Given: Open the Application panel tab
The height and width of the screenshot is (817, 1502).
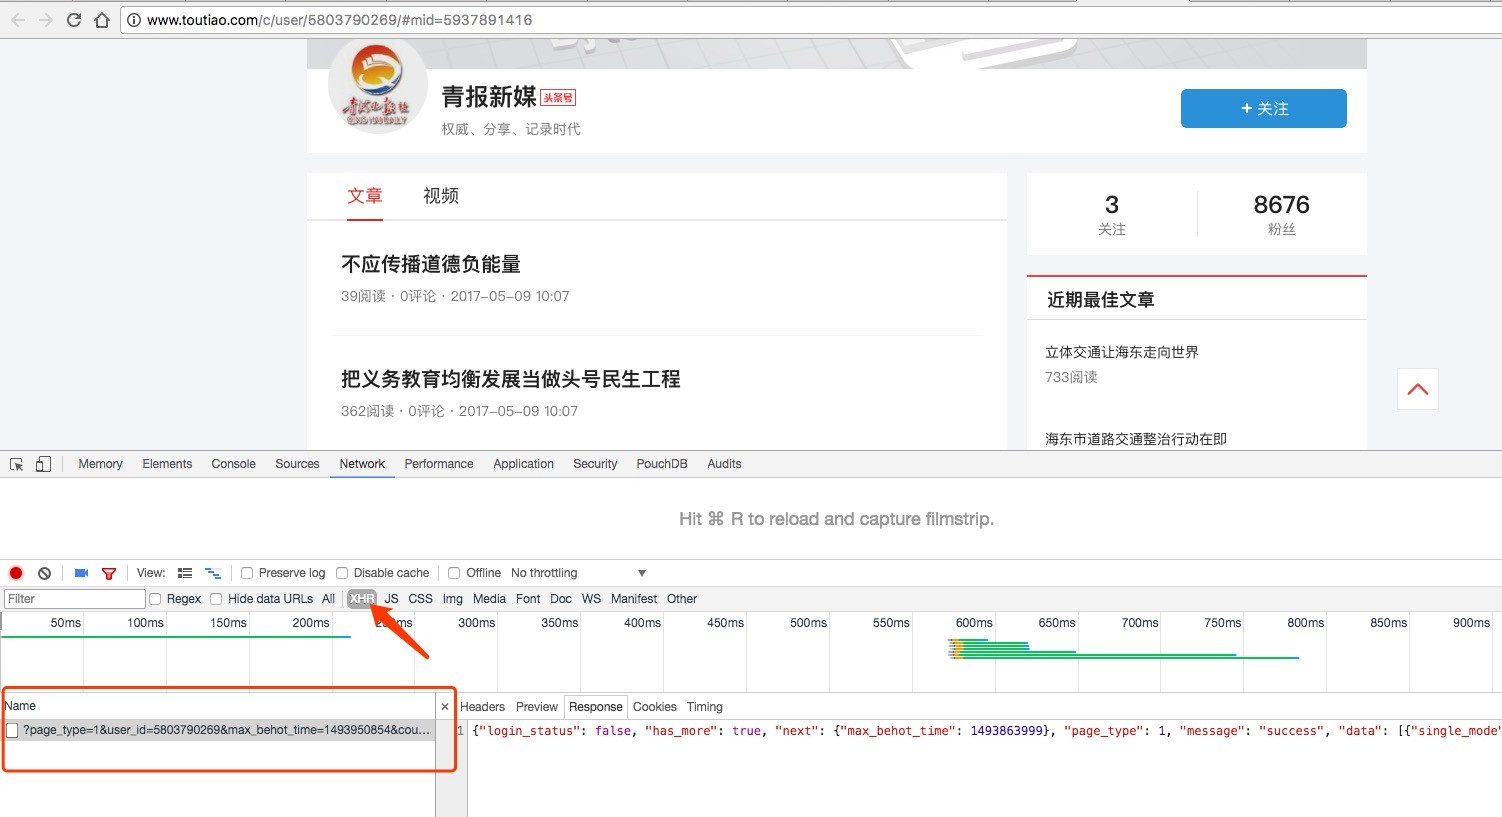Looking at the screenshot, I should (523, 464).
